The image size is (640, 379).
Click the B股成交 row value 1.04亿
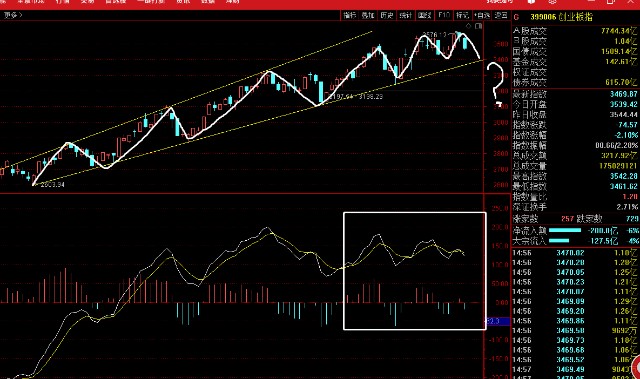click(x=625, y=41)
